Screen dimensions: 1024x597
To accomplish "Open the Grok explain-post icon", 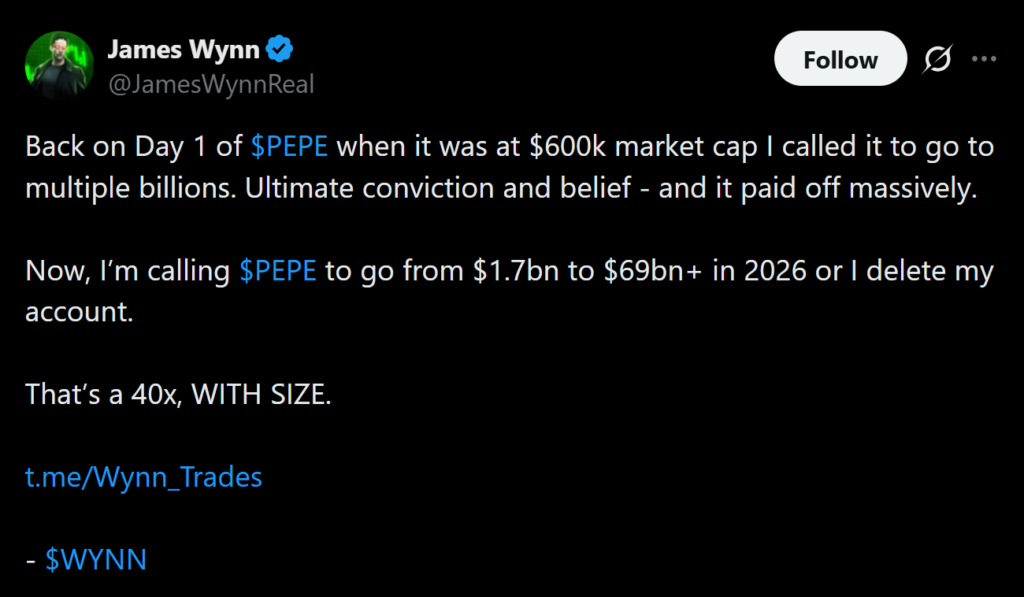I will click(937, 60).
